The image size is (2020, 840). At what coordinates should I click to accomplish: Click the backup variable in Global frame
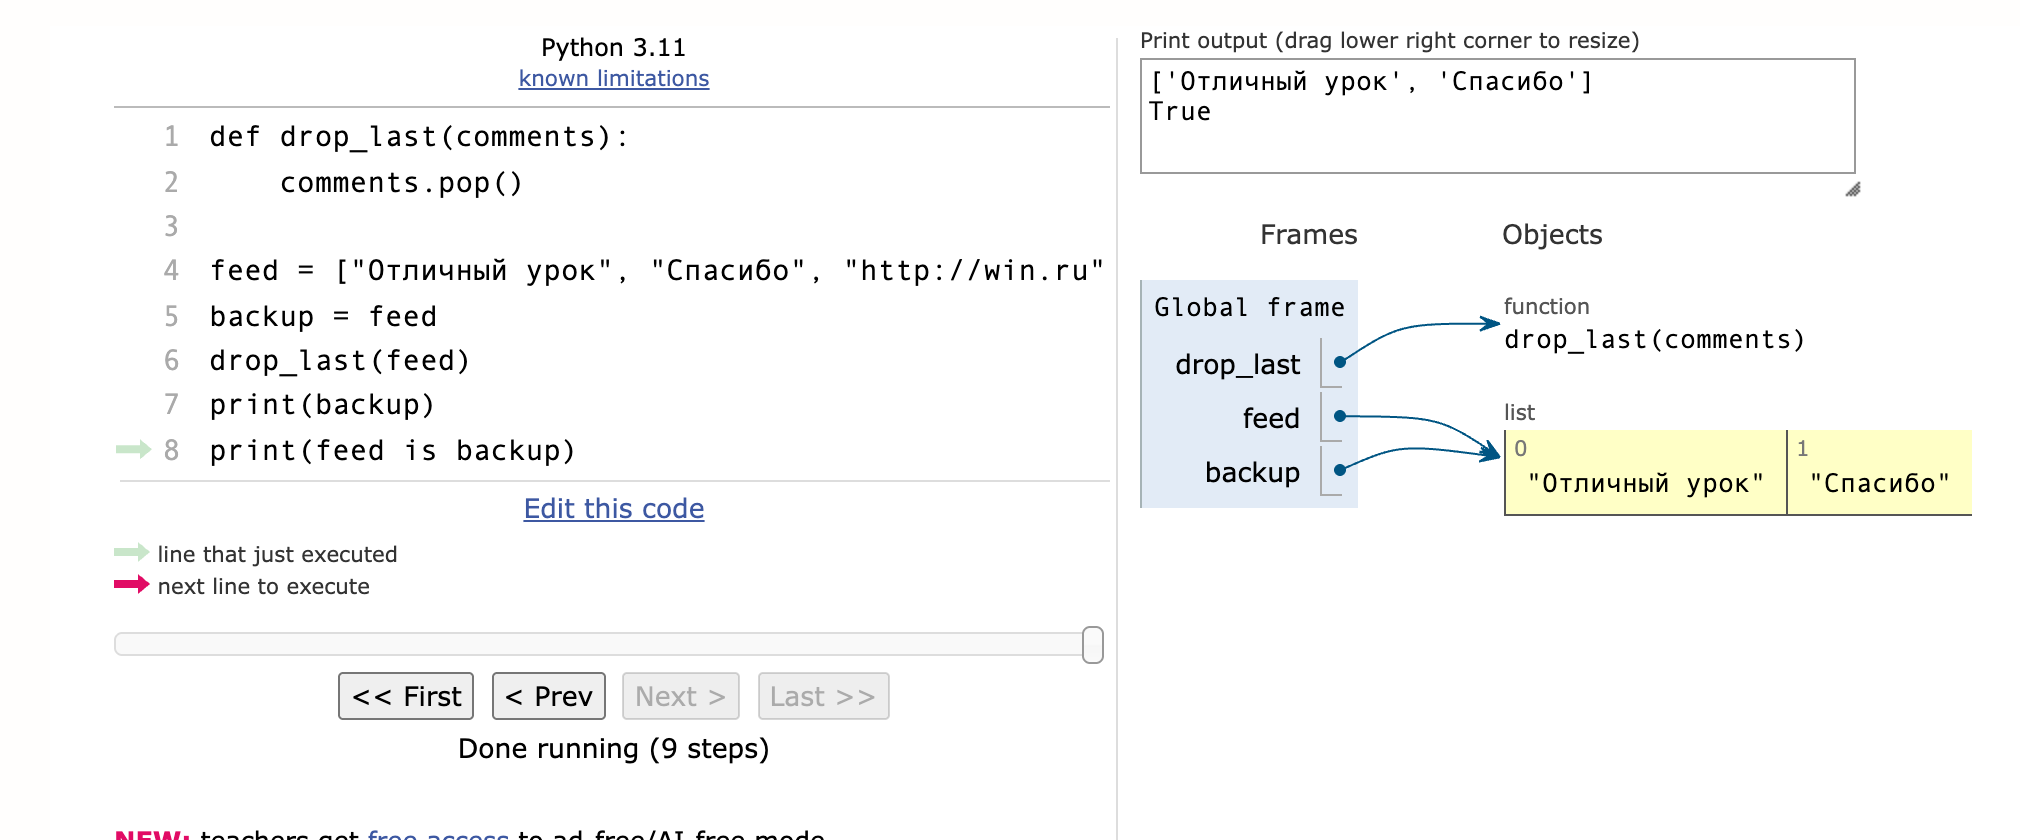pyautogui.click(x=1252, y=472)
